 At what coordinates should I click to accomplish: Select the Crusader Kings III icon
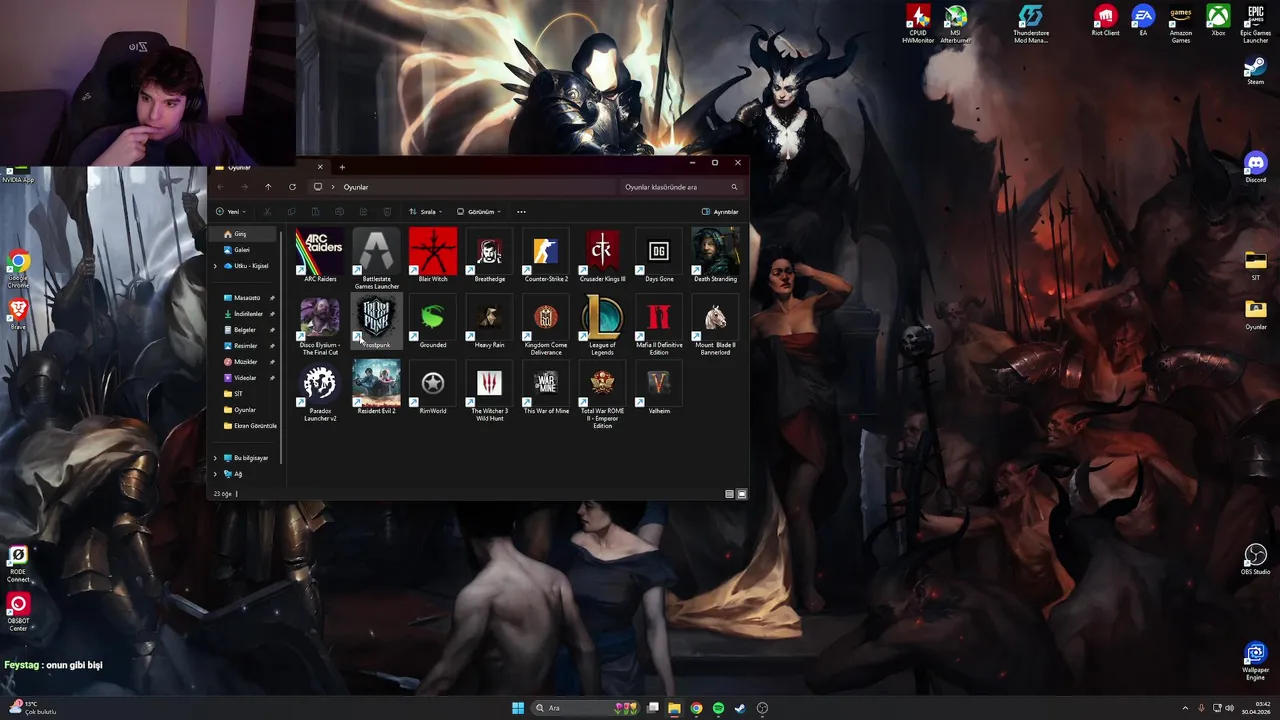pyautogui.click(x=602, y=256)
